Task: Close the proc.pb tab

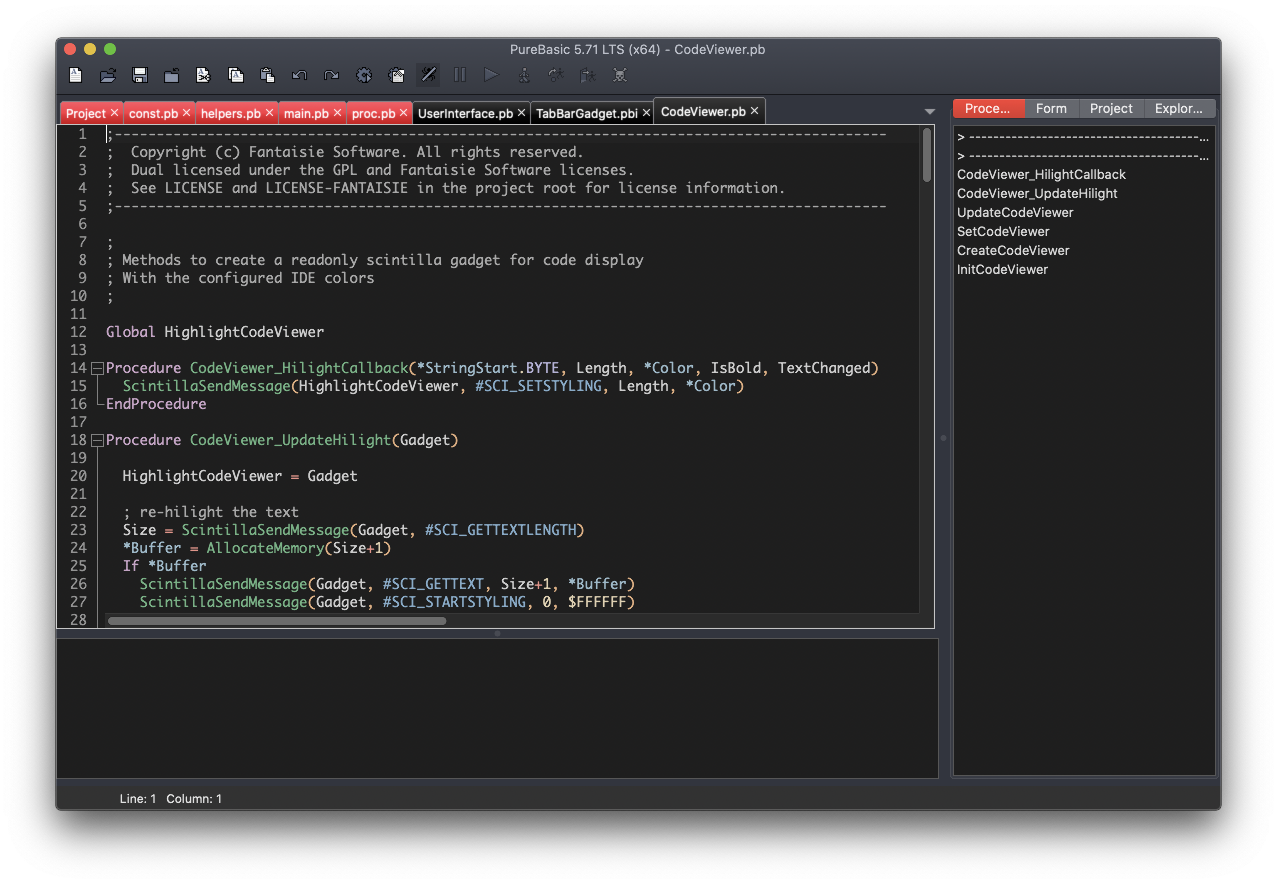Action: click(x=404, y=113)
